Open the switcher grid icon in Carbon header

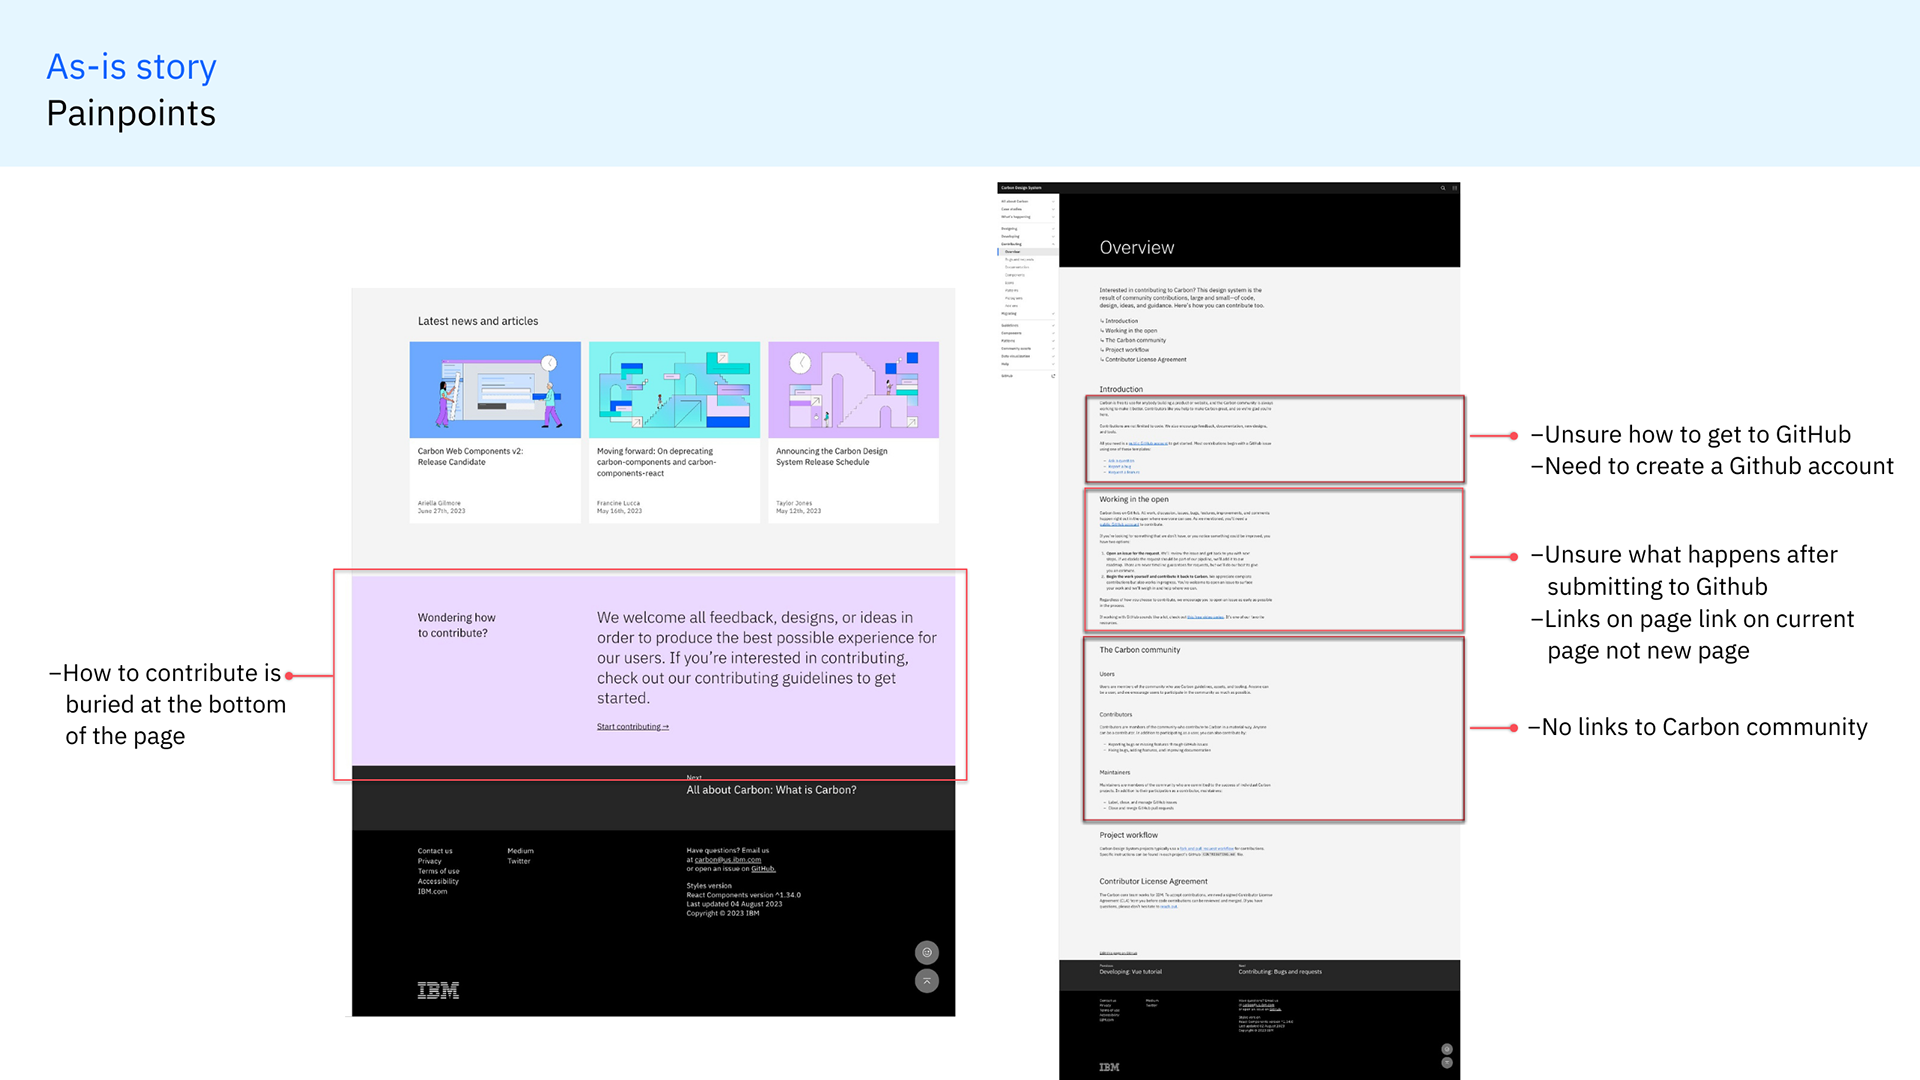[x=1455, y=187]
